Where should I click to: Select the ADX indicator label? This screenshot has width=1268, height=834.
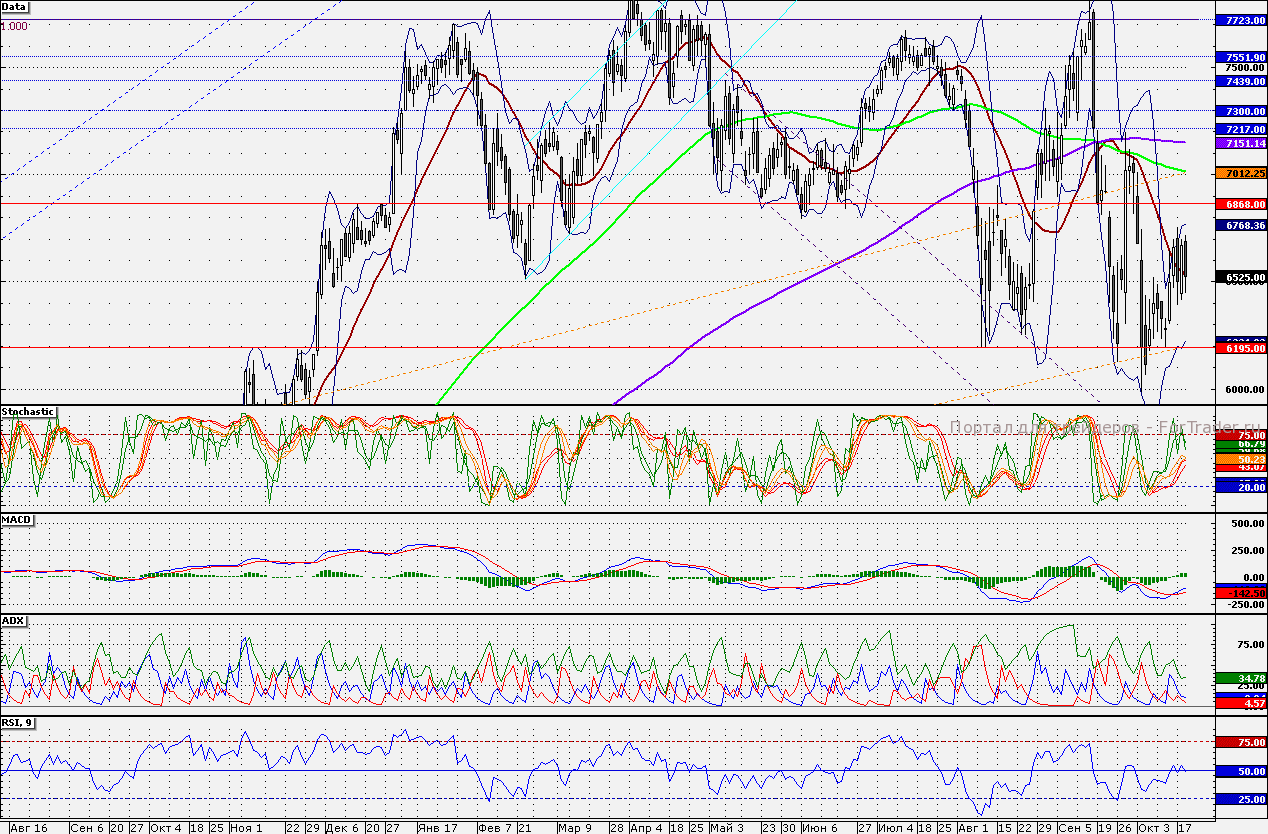14,620
